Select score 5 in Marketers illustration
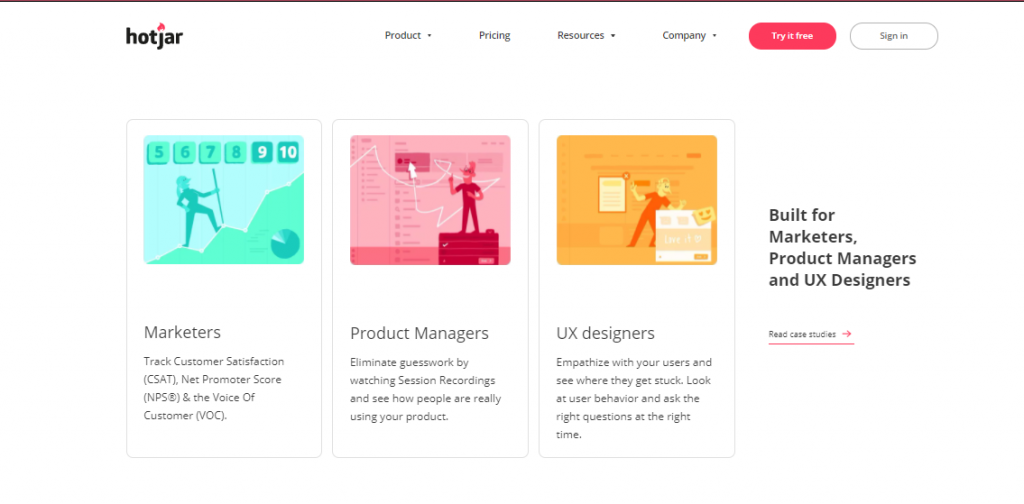The width and height of the screenshot is (1024, 504). 159,153
